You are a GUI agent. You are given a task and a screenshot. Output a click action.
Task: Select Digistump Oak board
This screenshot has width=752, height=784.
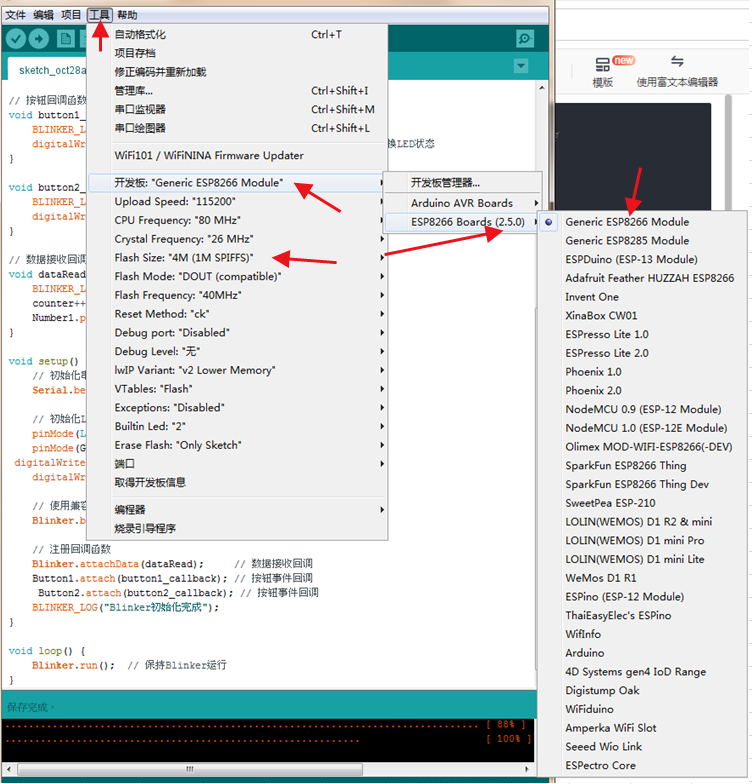pos(642,690)
